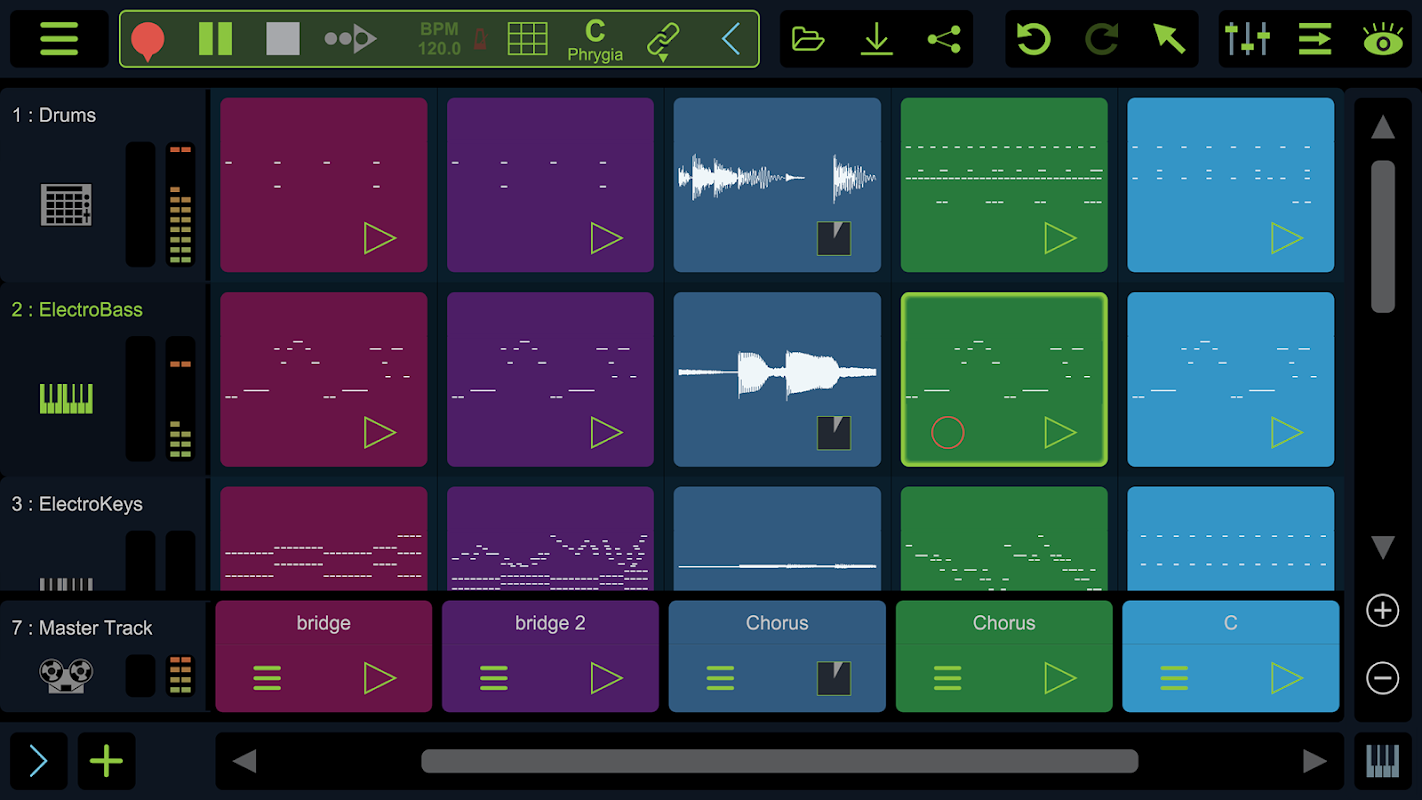Viewport: 1422px width, 800px height.
Task: Click the download/export icon
Action: pyautogui.click(x=876, y=39)
